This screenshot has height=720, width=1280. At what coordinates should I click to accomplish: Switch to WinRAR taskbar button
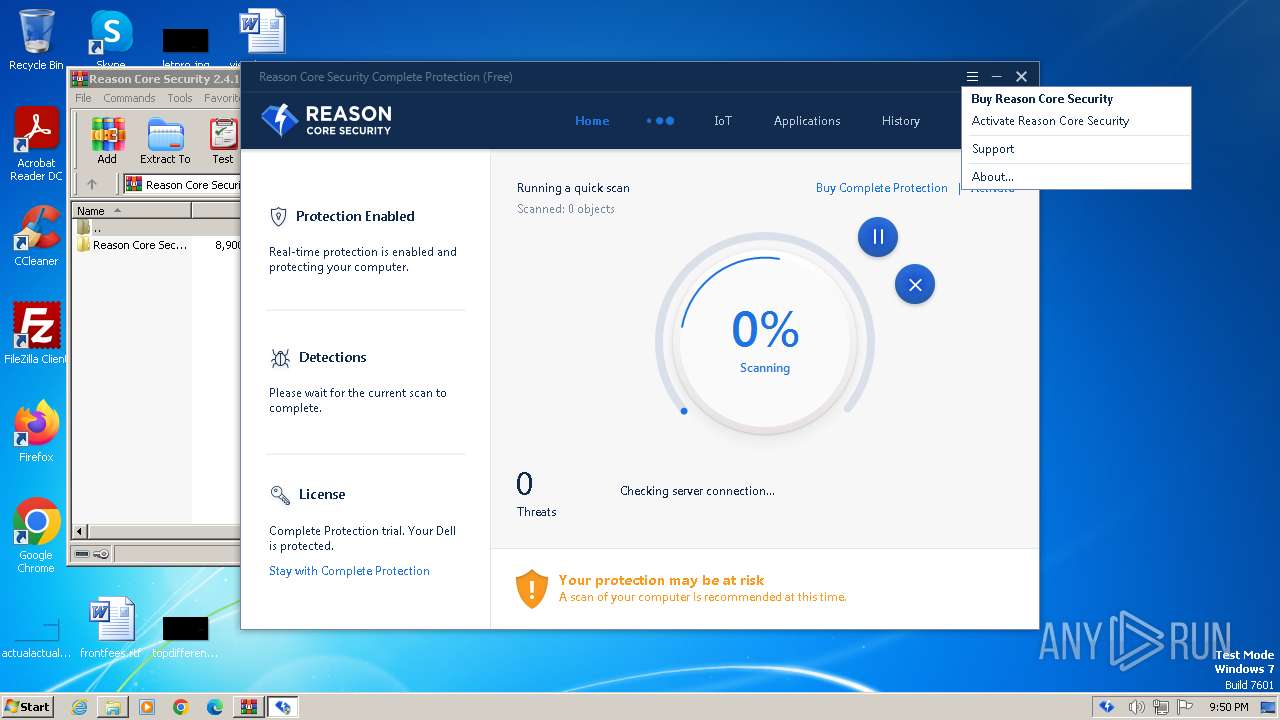(x=248, y=707)
